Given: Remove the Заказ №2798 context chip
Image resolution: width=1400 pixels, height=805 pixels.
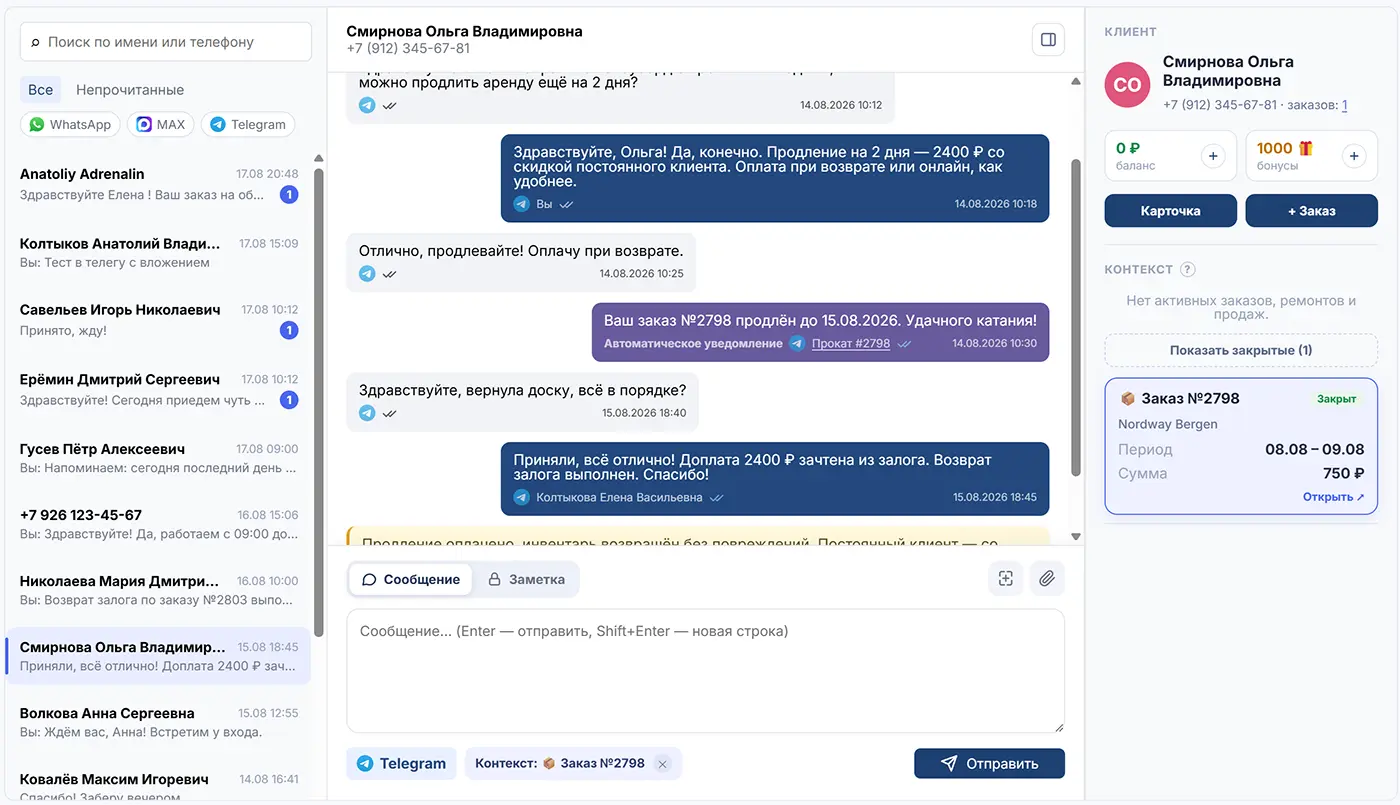Looking at the screenshot, I should [662, 764].
